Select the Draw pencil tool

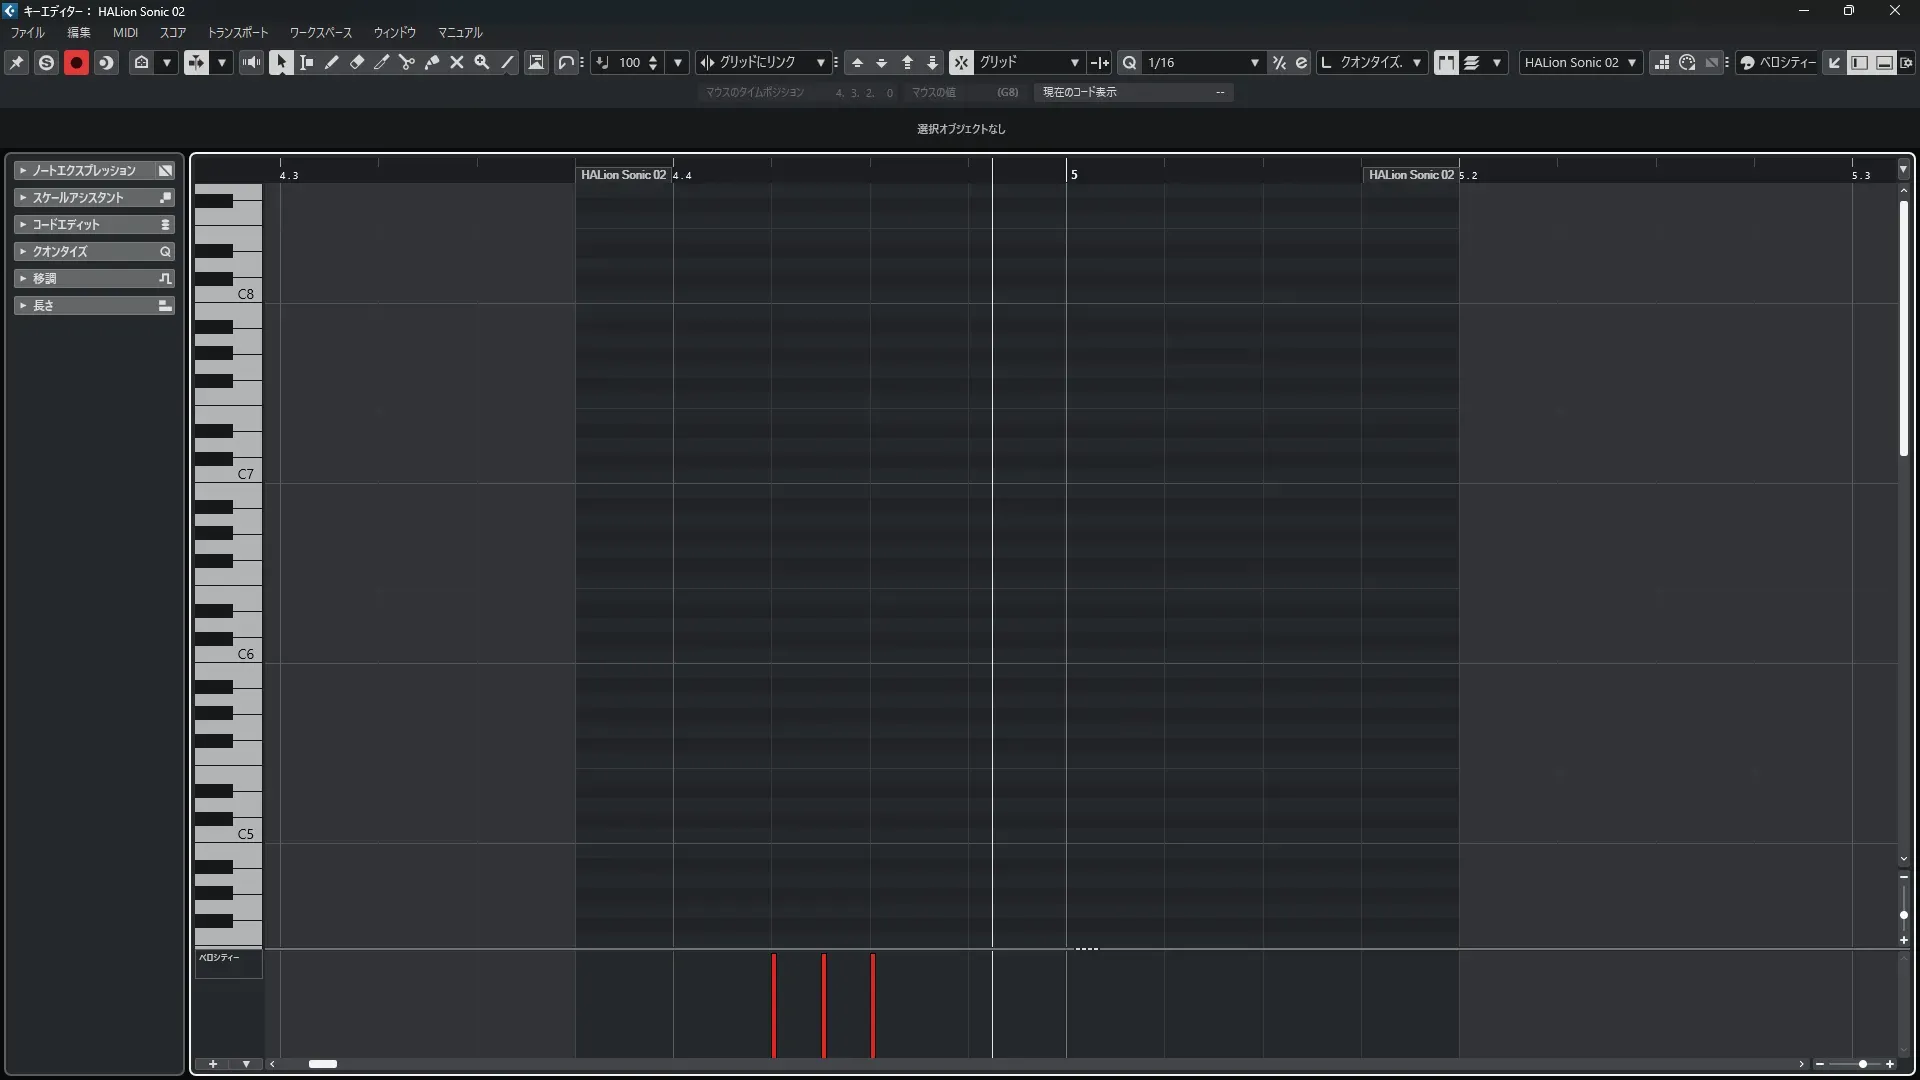[332, 62]
